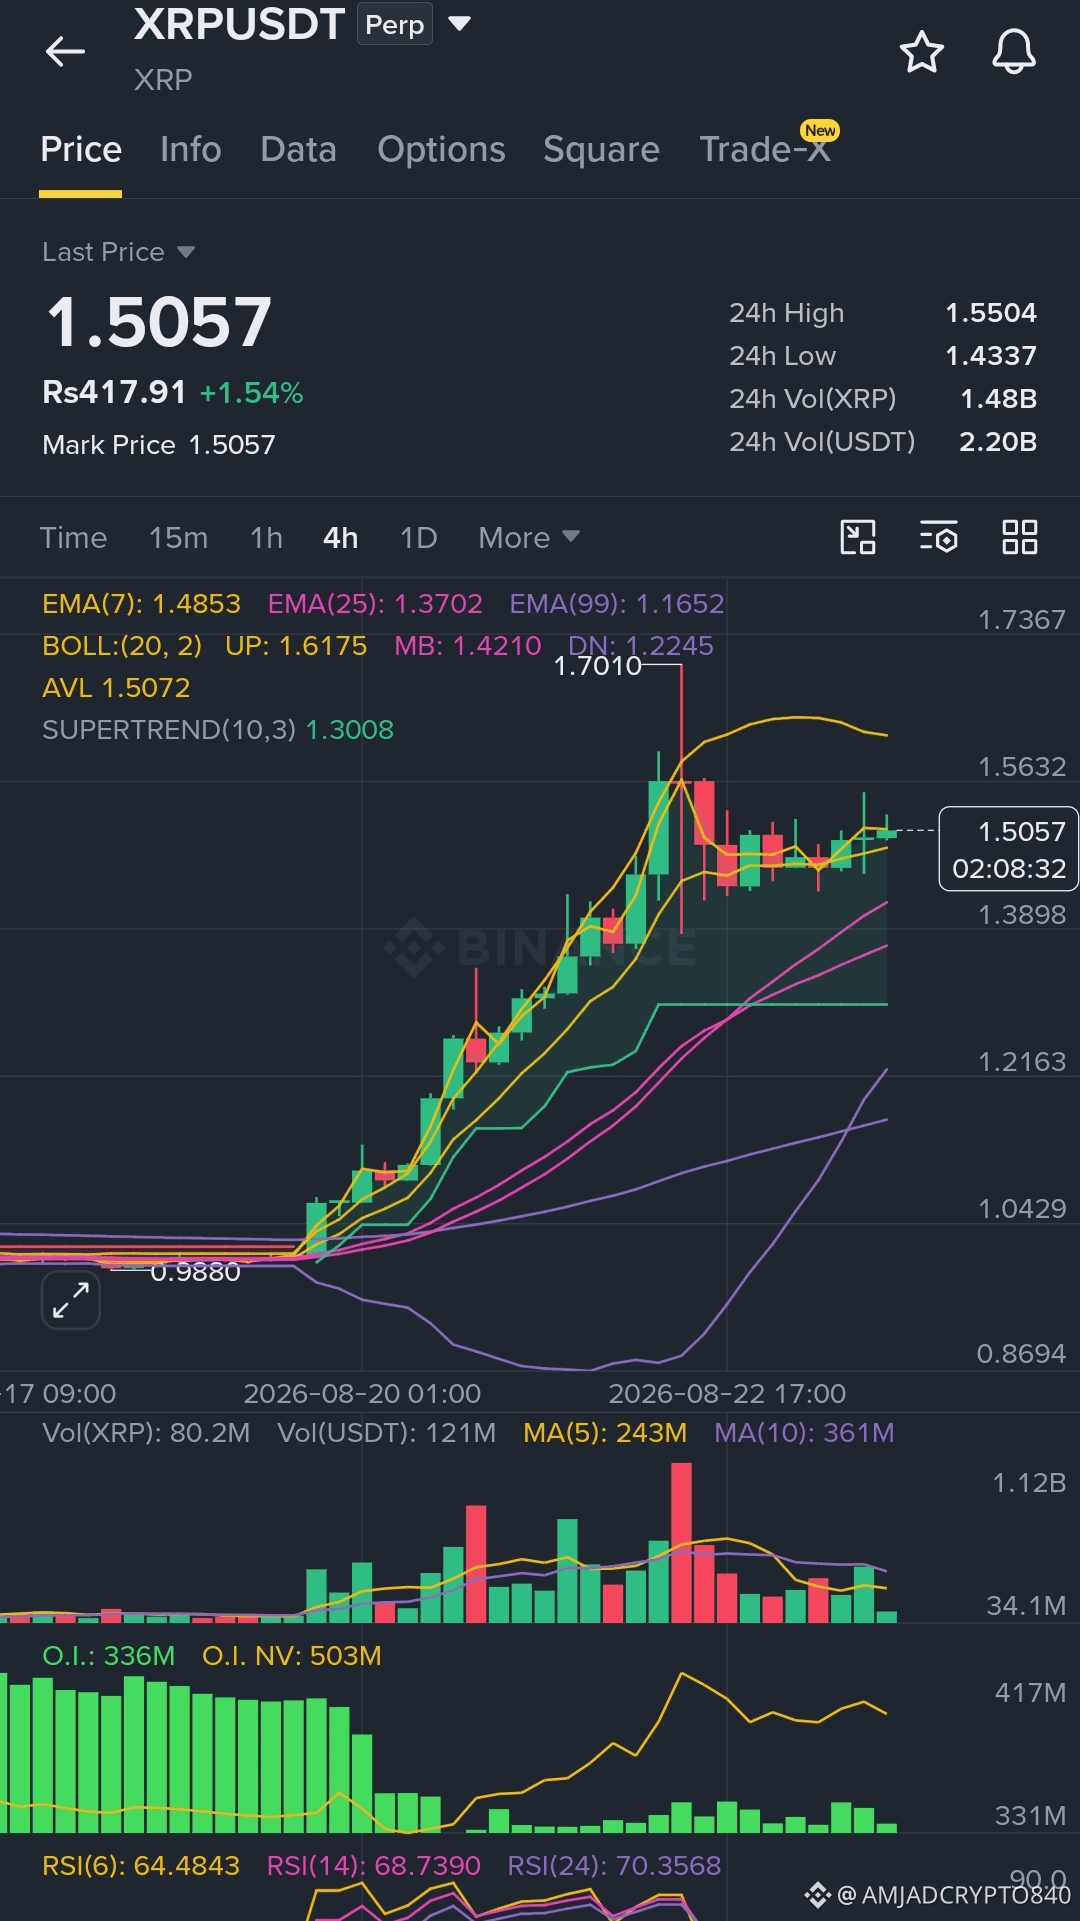The image size is (1080, 1921).
Task: Go to the Square tab
Action: [601, 150]
